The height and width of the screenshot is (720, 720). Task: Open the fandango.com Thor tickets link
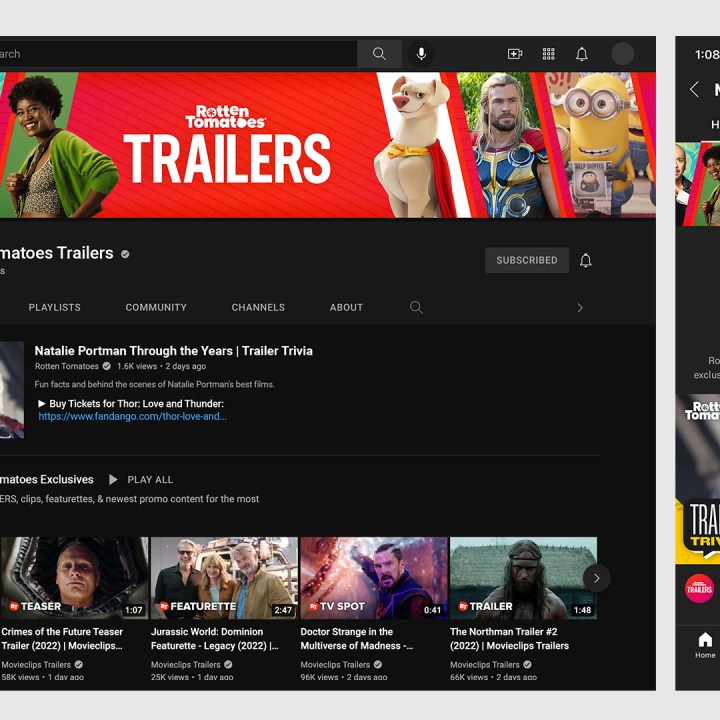tap(132, 416)
